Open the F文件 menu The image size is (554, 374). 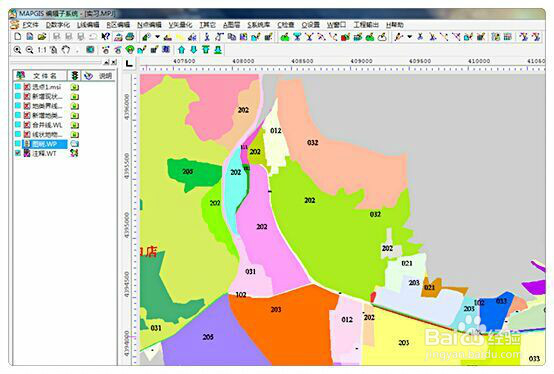pyautogui.click(x=30, y=25)
